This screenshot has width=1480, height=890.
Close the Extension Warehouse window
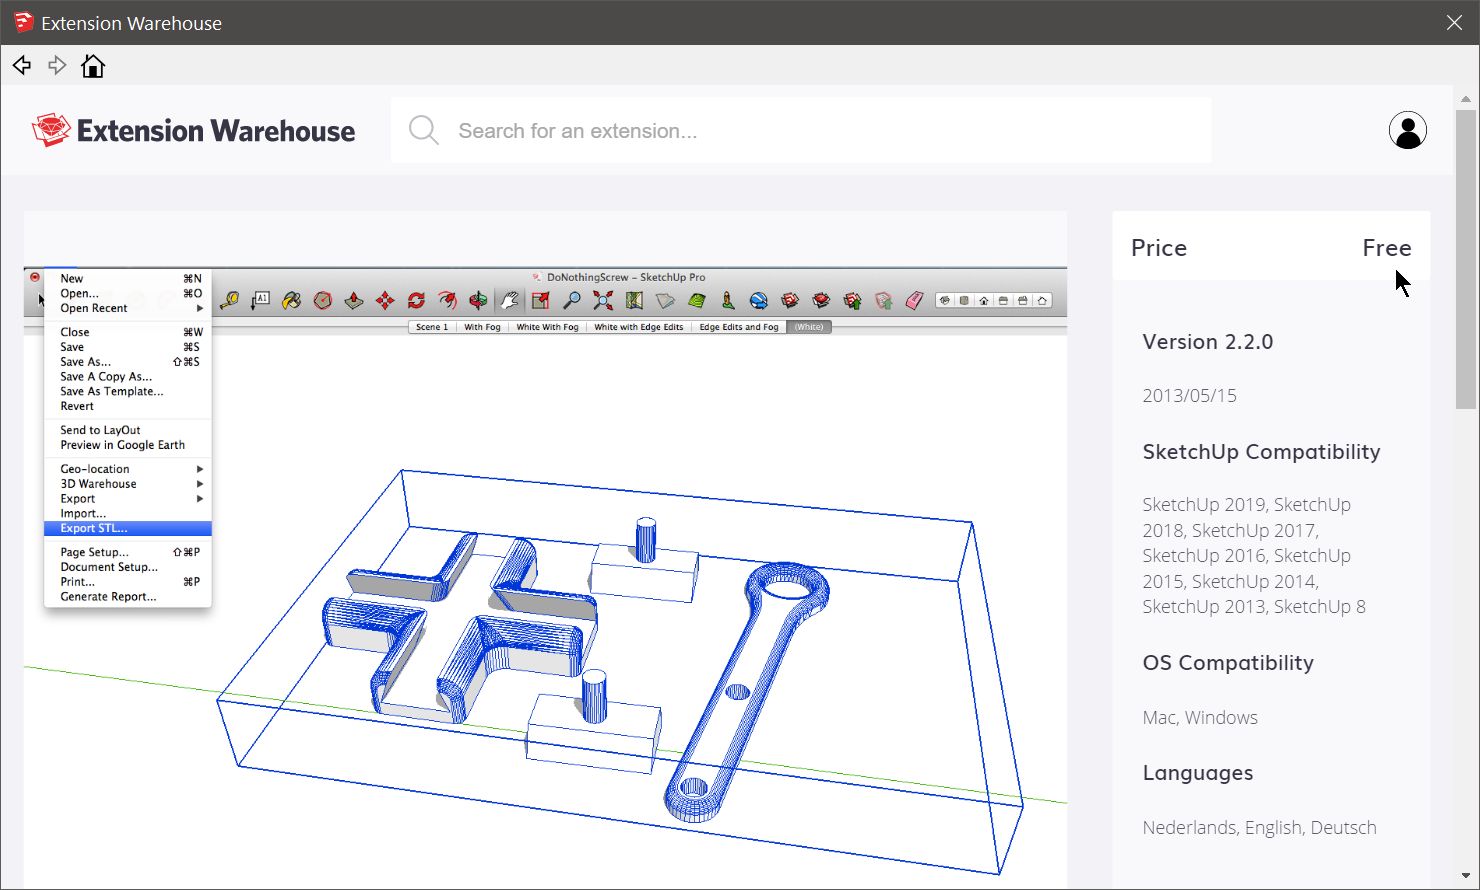point(1454,22)
